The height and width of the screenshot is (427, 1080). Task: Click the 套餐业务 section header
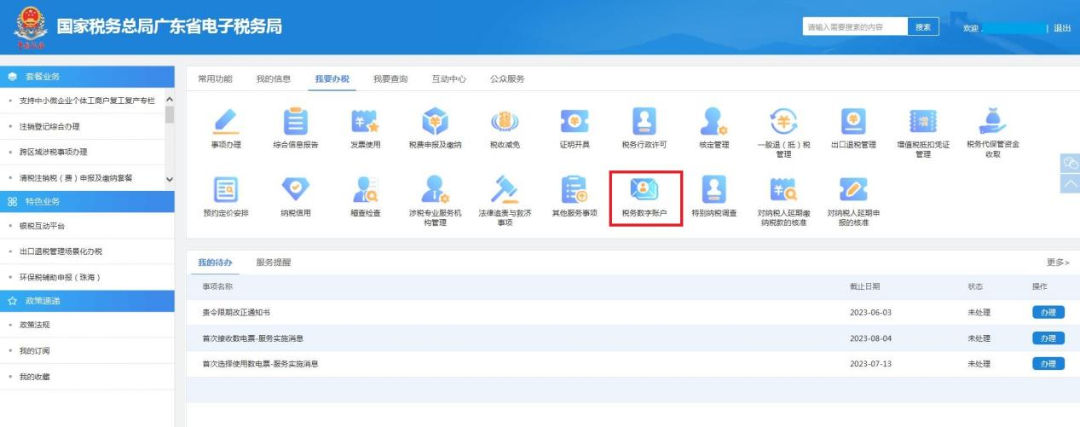click(x=87, y=76)
